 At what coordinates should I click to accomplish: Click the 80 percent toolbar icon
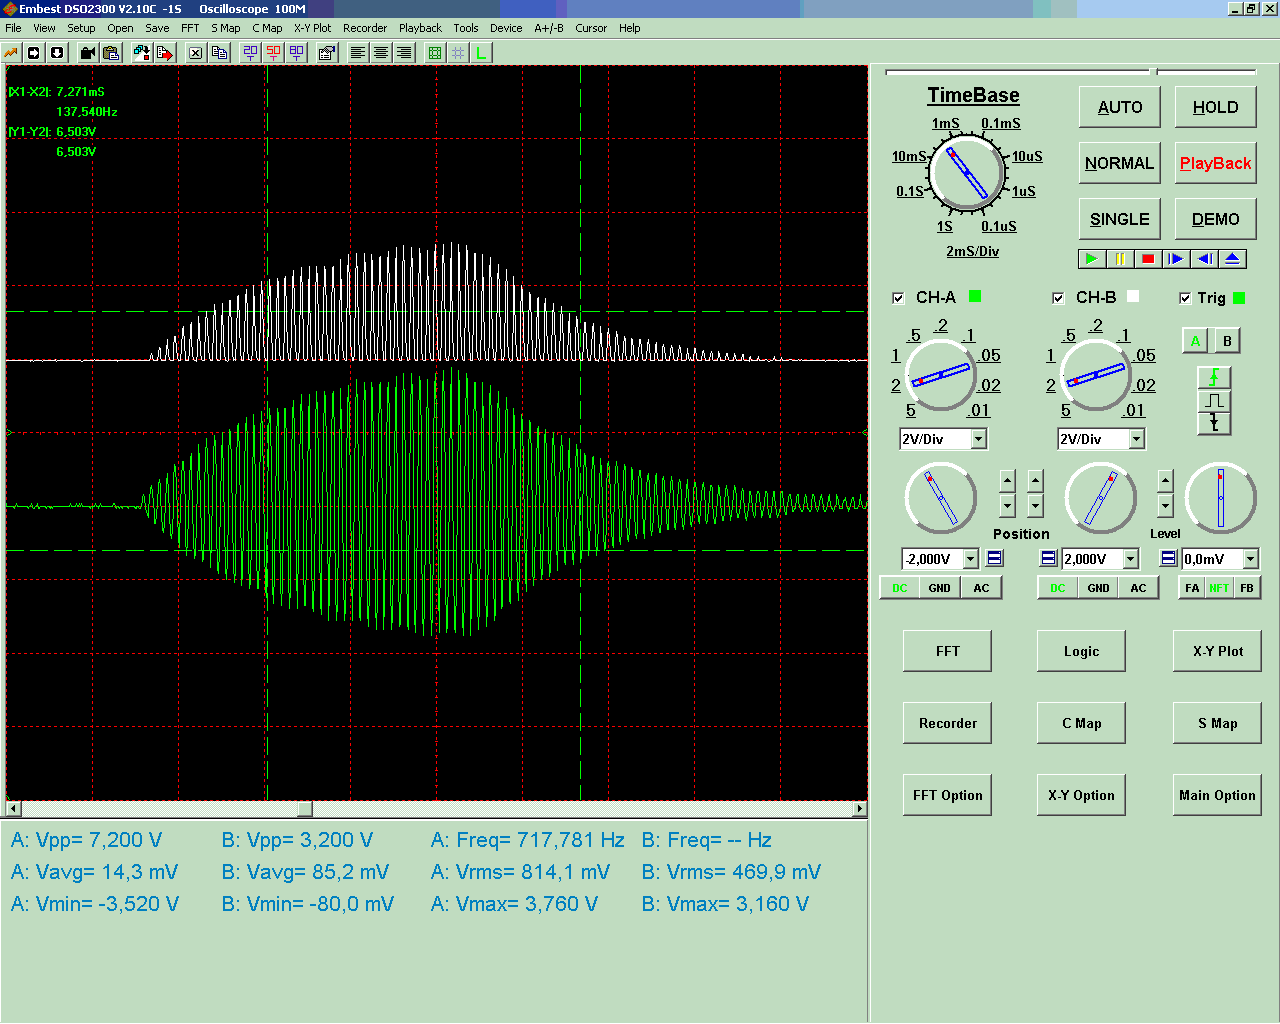coord(296,53)
